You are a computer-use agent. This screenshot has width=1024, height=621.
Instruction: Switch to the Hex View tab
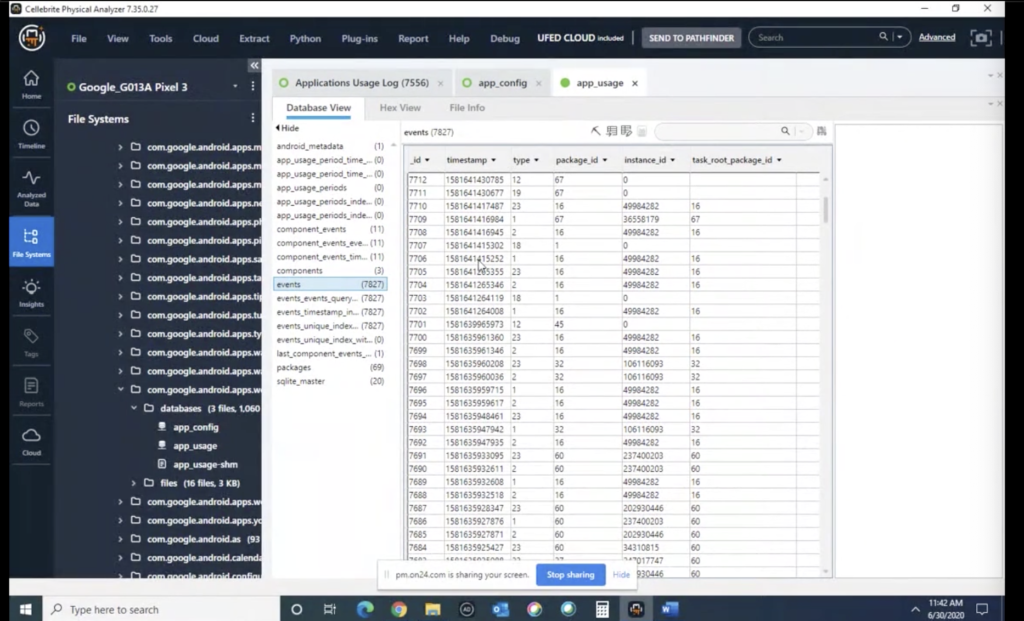[400, 108]
